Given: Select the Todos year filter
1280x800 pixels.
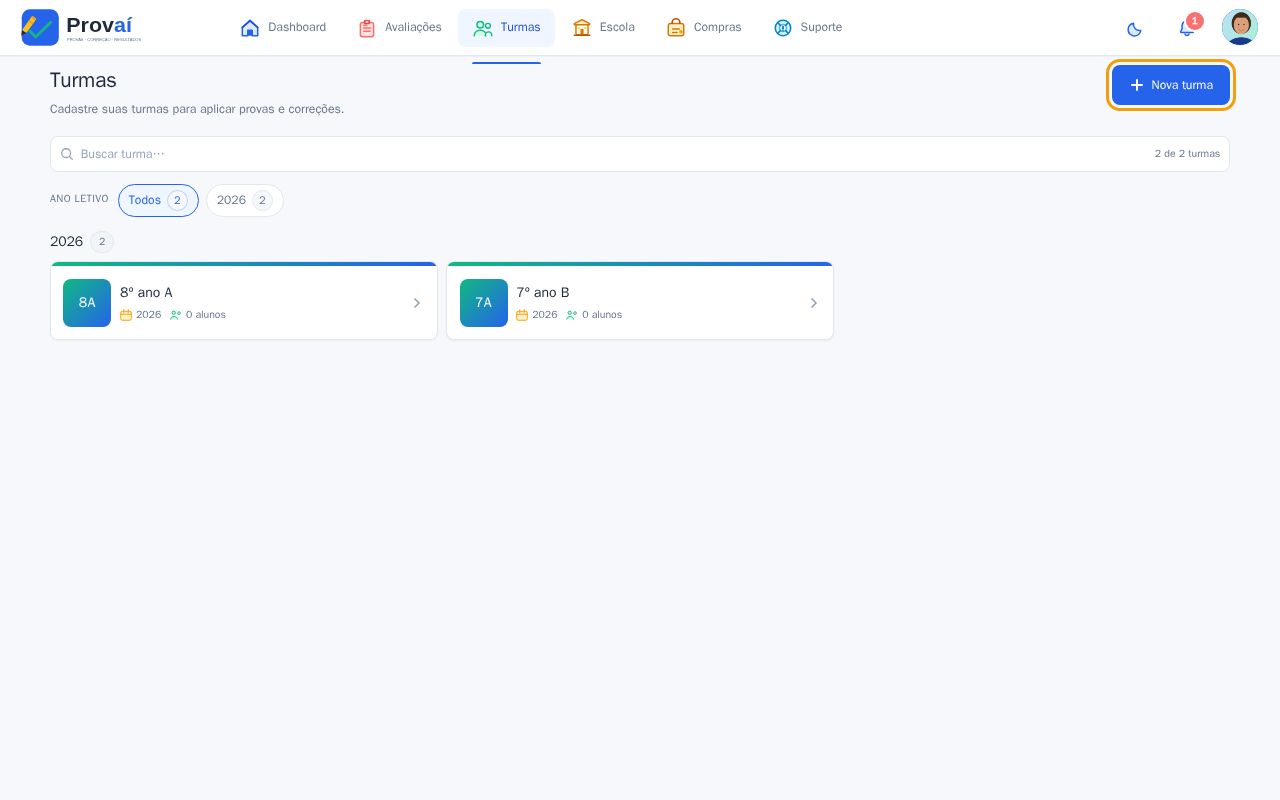Looking at the screenshot, I should [x=158, y=200].
